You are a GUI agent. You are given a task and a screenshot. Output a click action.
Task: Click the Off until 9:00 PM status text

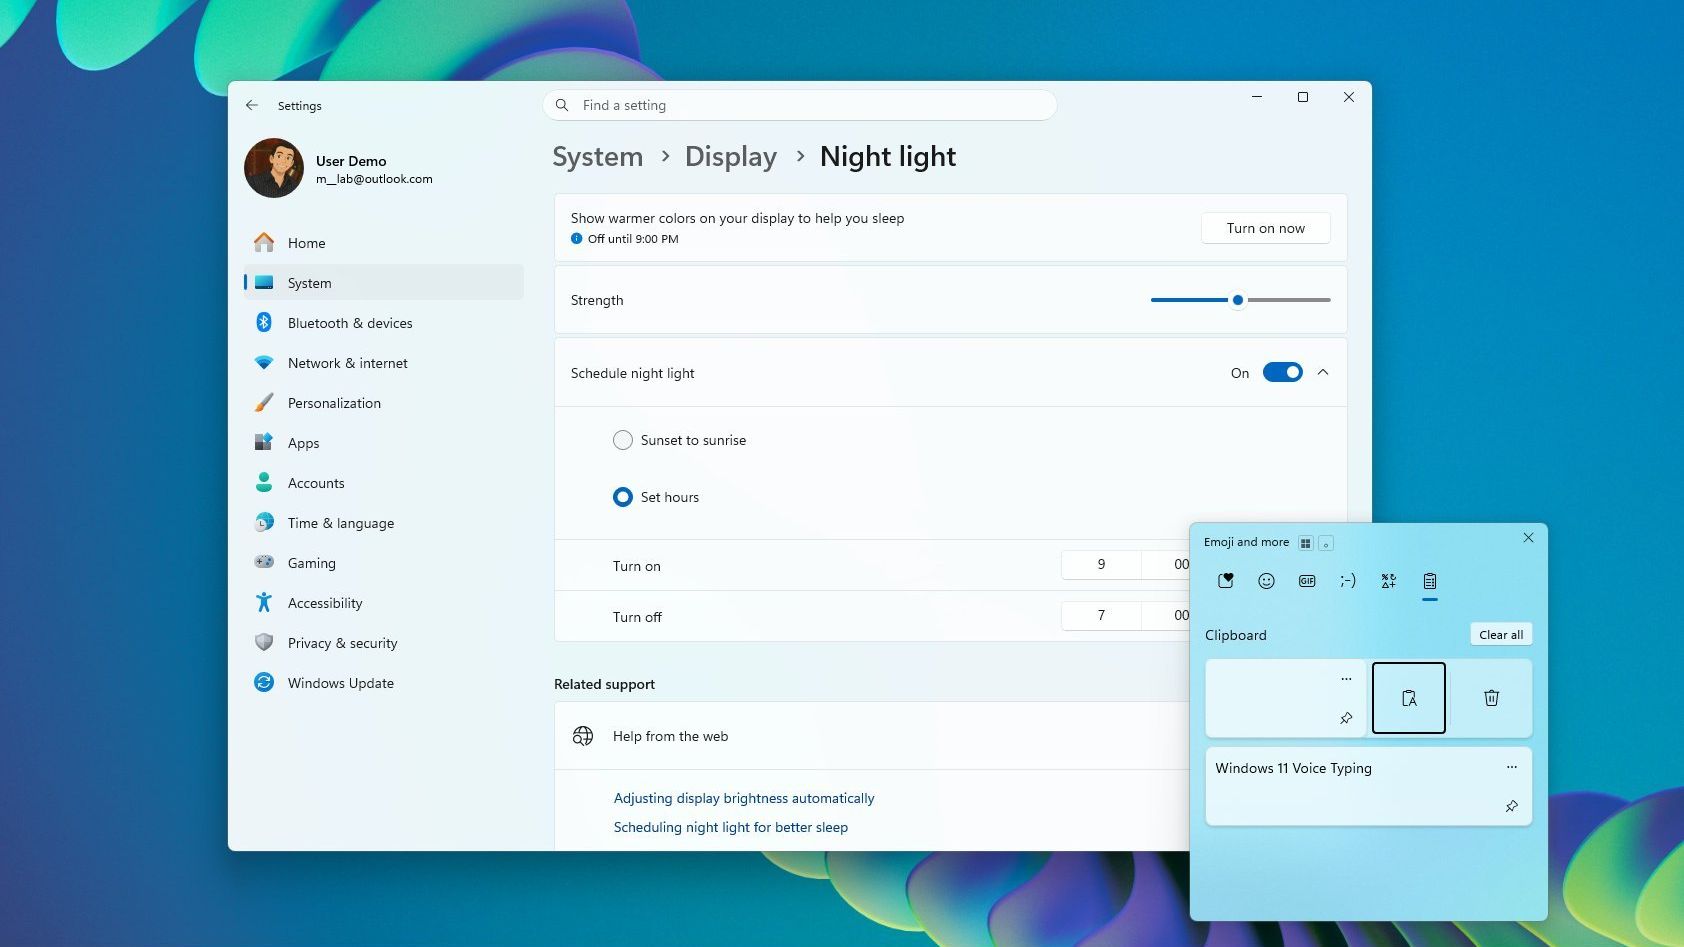coord(633,239)
